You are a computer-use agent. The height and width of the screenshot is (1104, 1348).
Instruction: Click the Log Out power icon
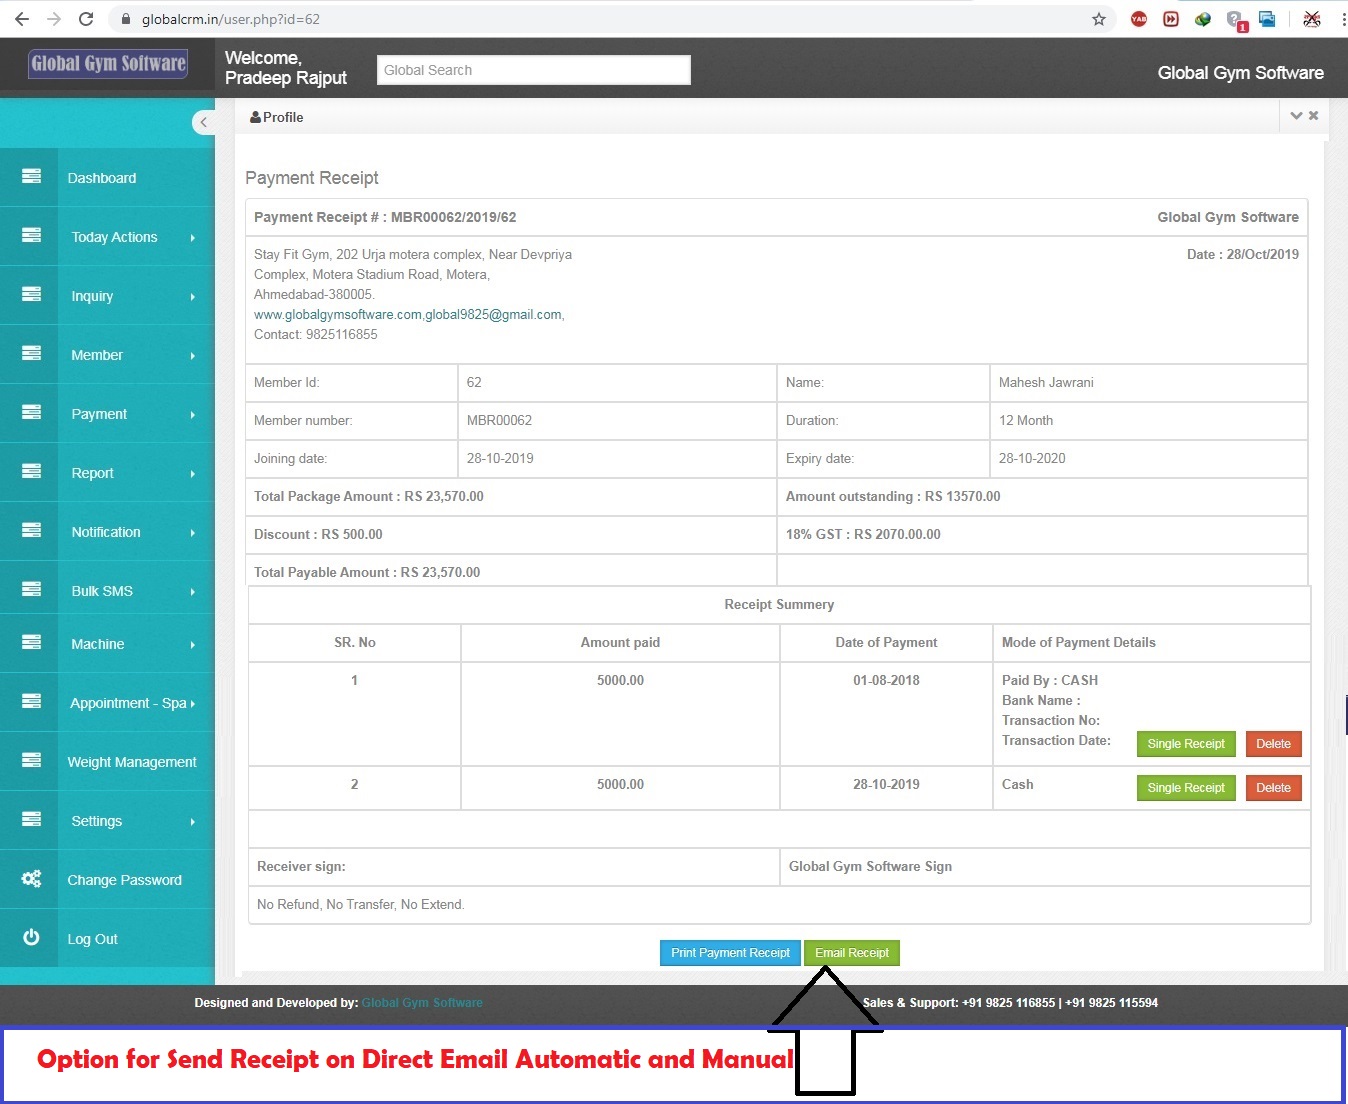(30, 938)
